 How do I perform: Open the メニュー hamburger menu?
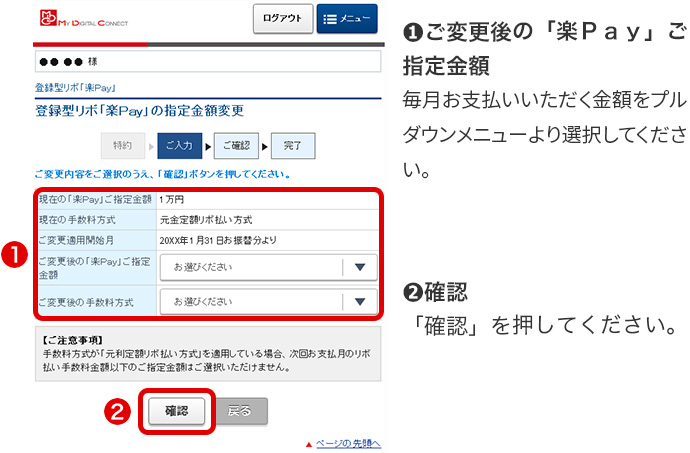tap(349, 19)
